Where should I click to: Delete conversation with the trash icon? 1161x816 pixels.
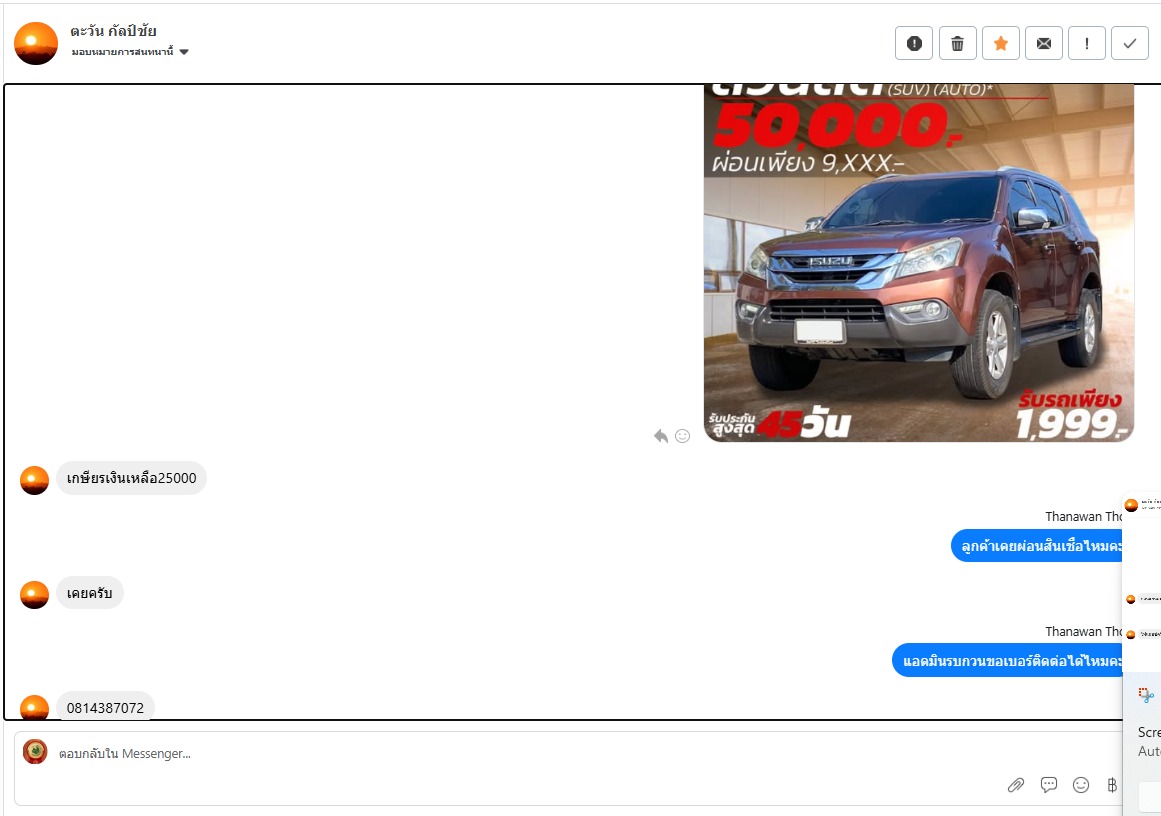[957, 43]
